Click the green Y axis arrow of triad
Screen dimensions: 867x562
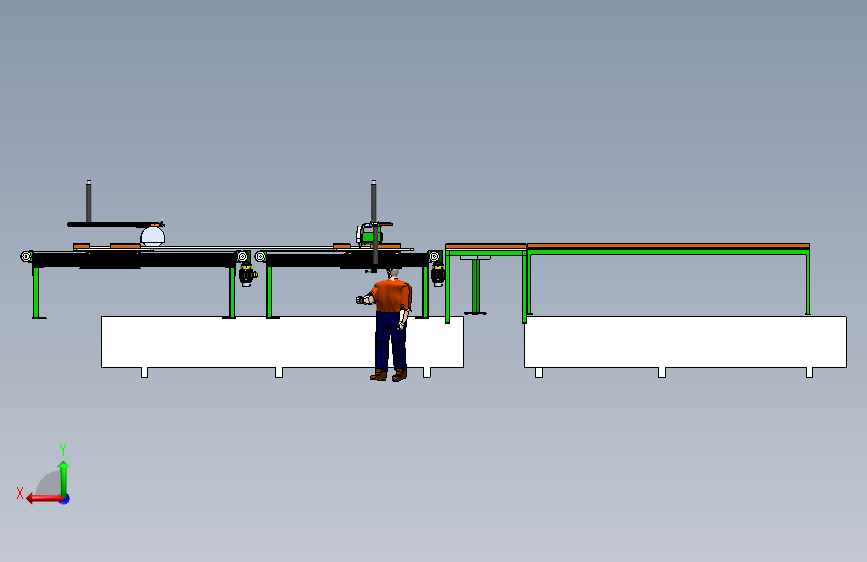coord(64,479)
